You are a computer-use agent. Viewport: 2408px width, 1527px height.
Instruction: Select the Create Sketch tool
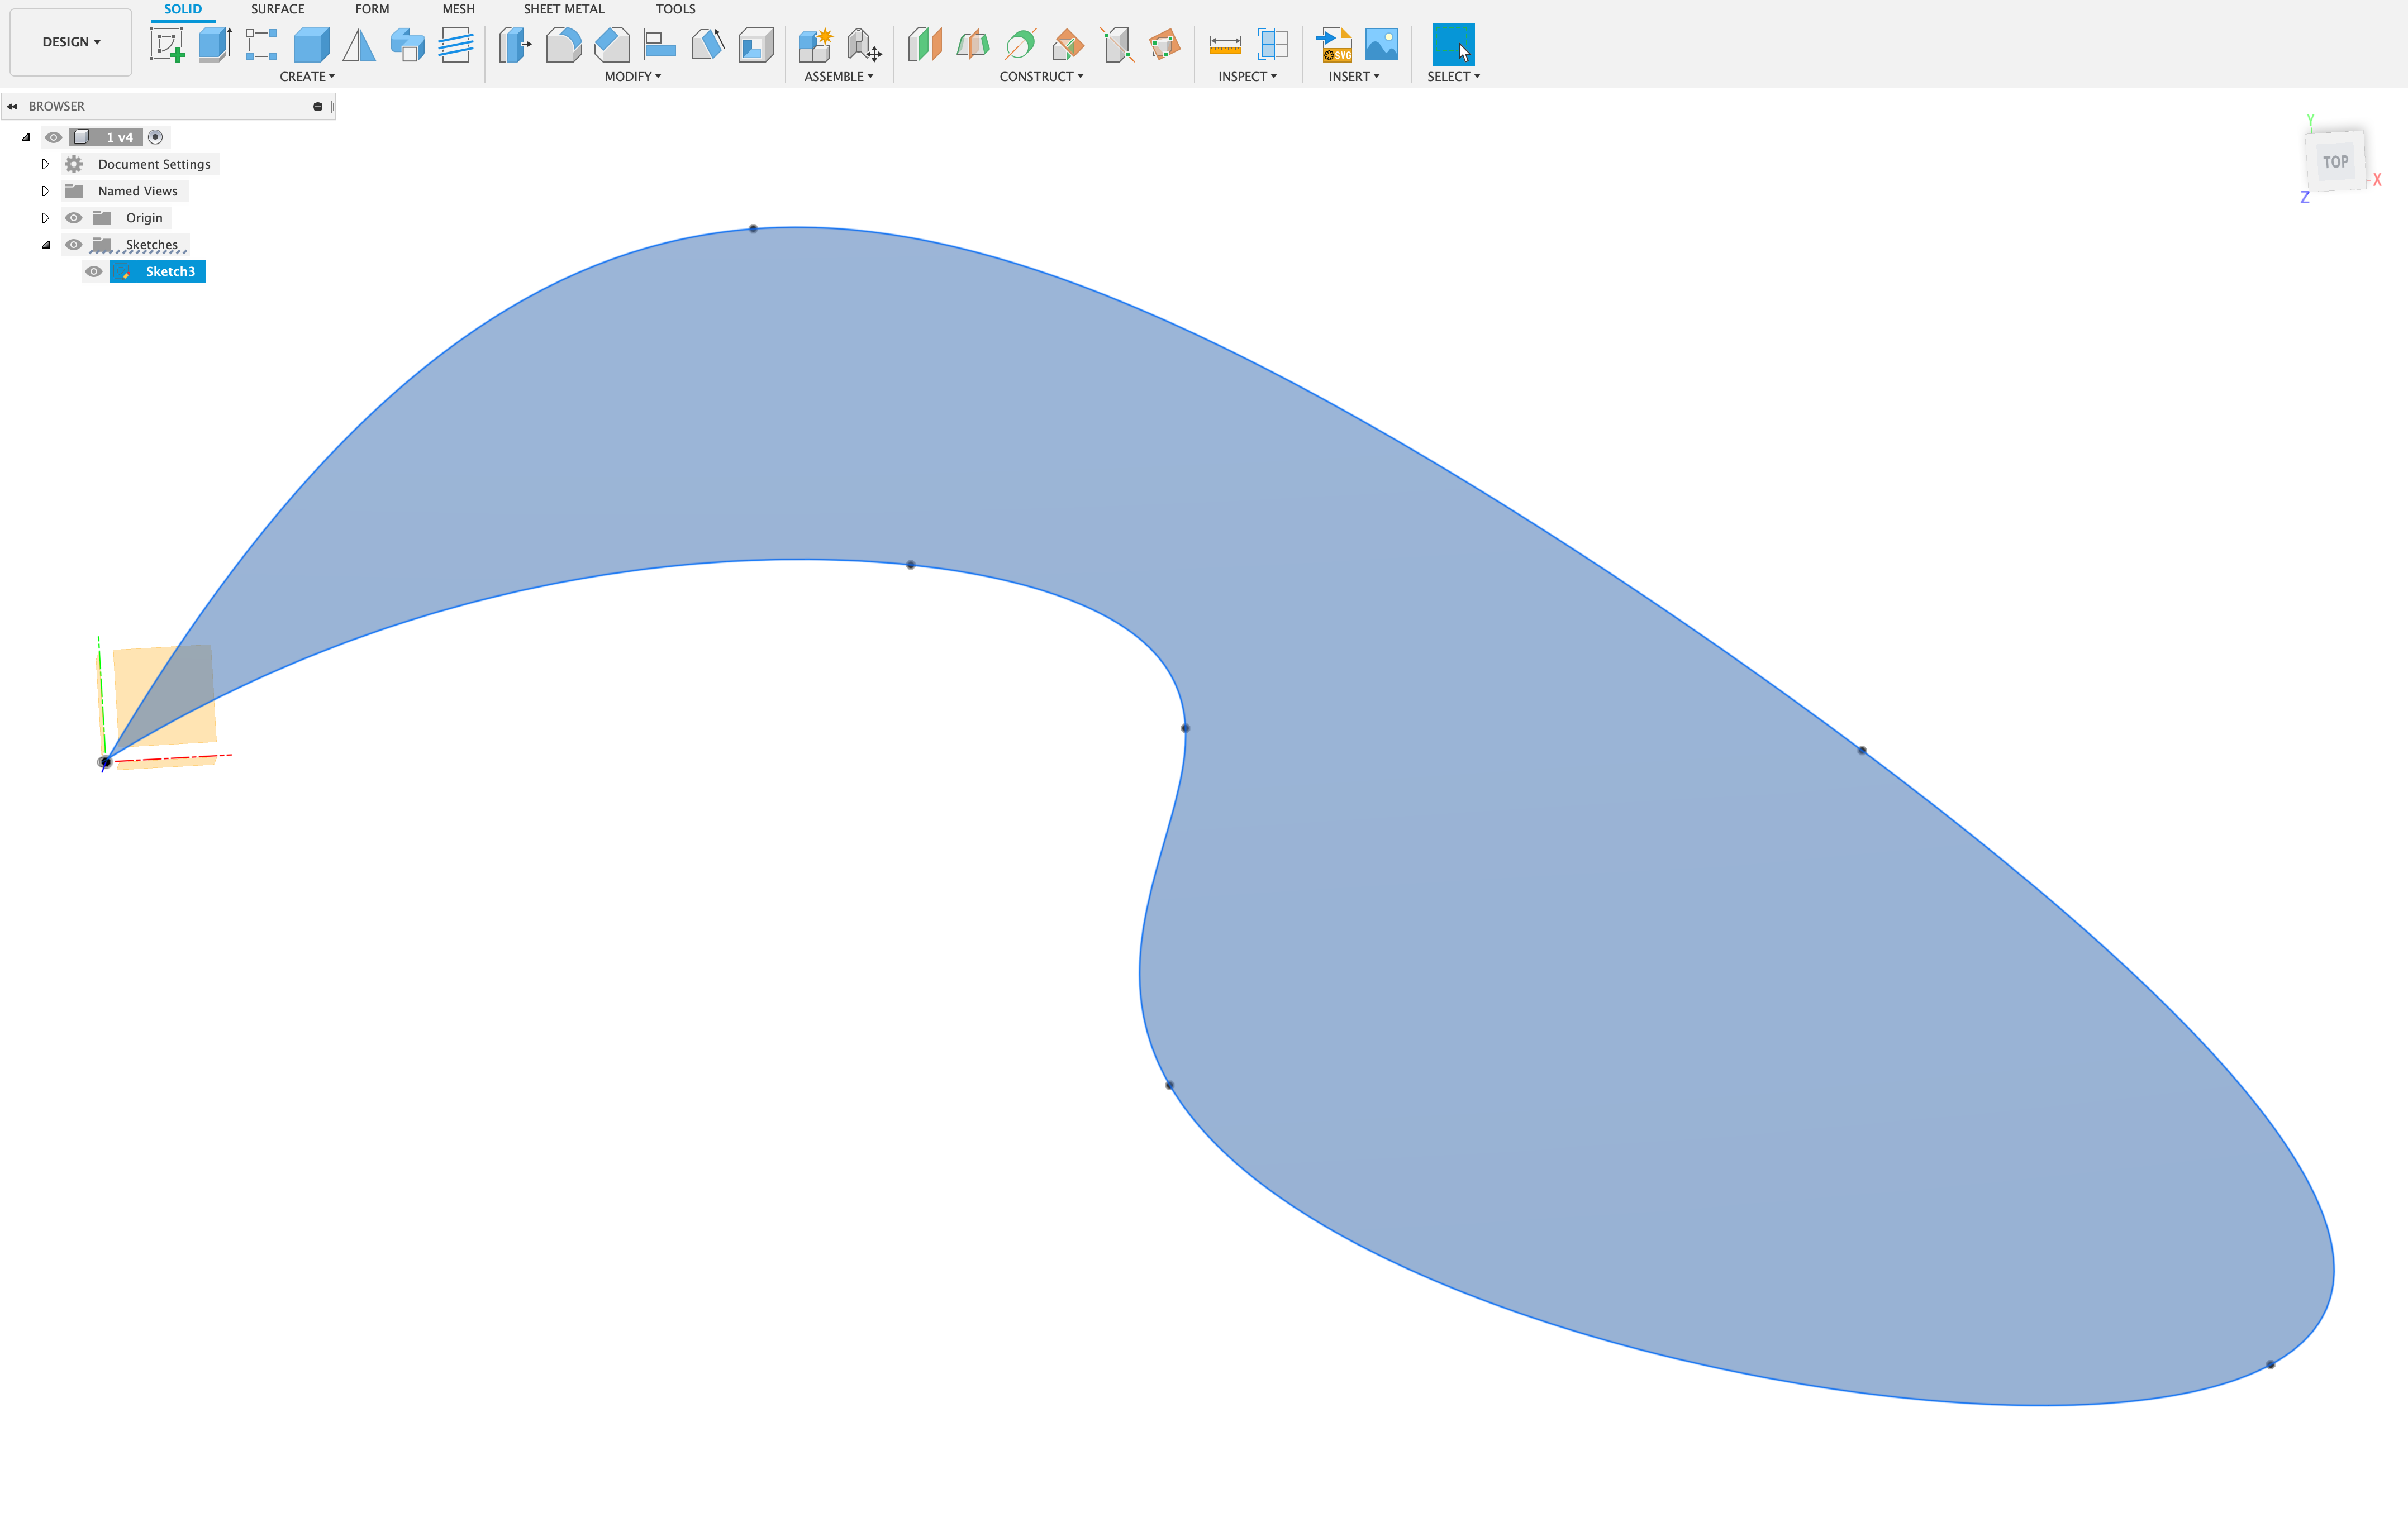(x=168, y=44)
